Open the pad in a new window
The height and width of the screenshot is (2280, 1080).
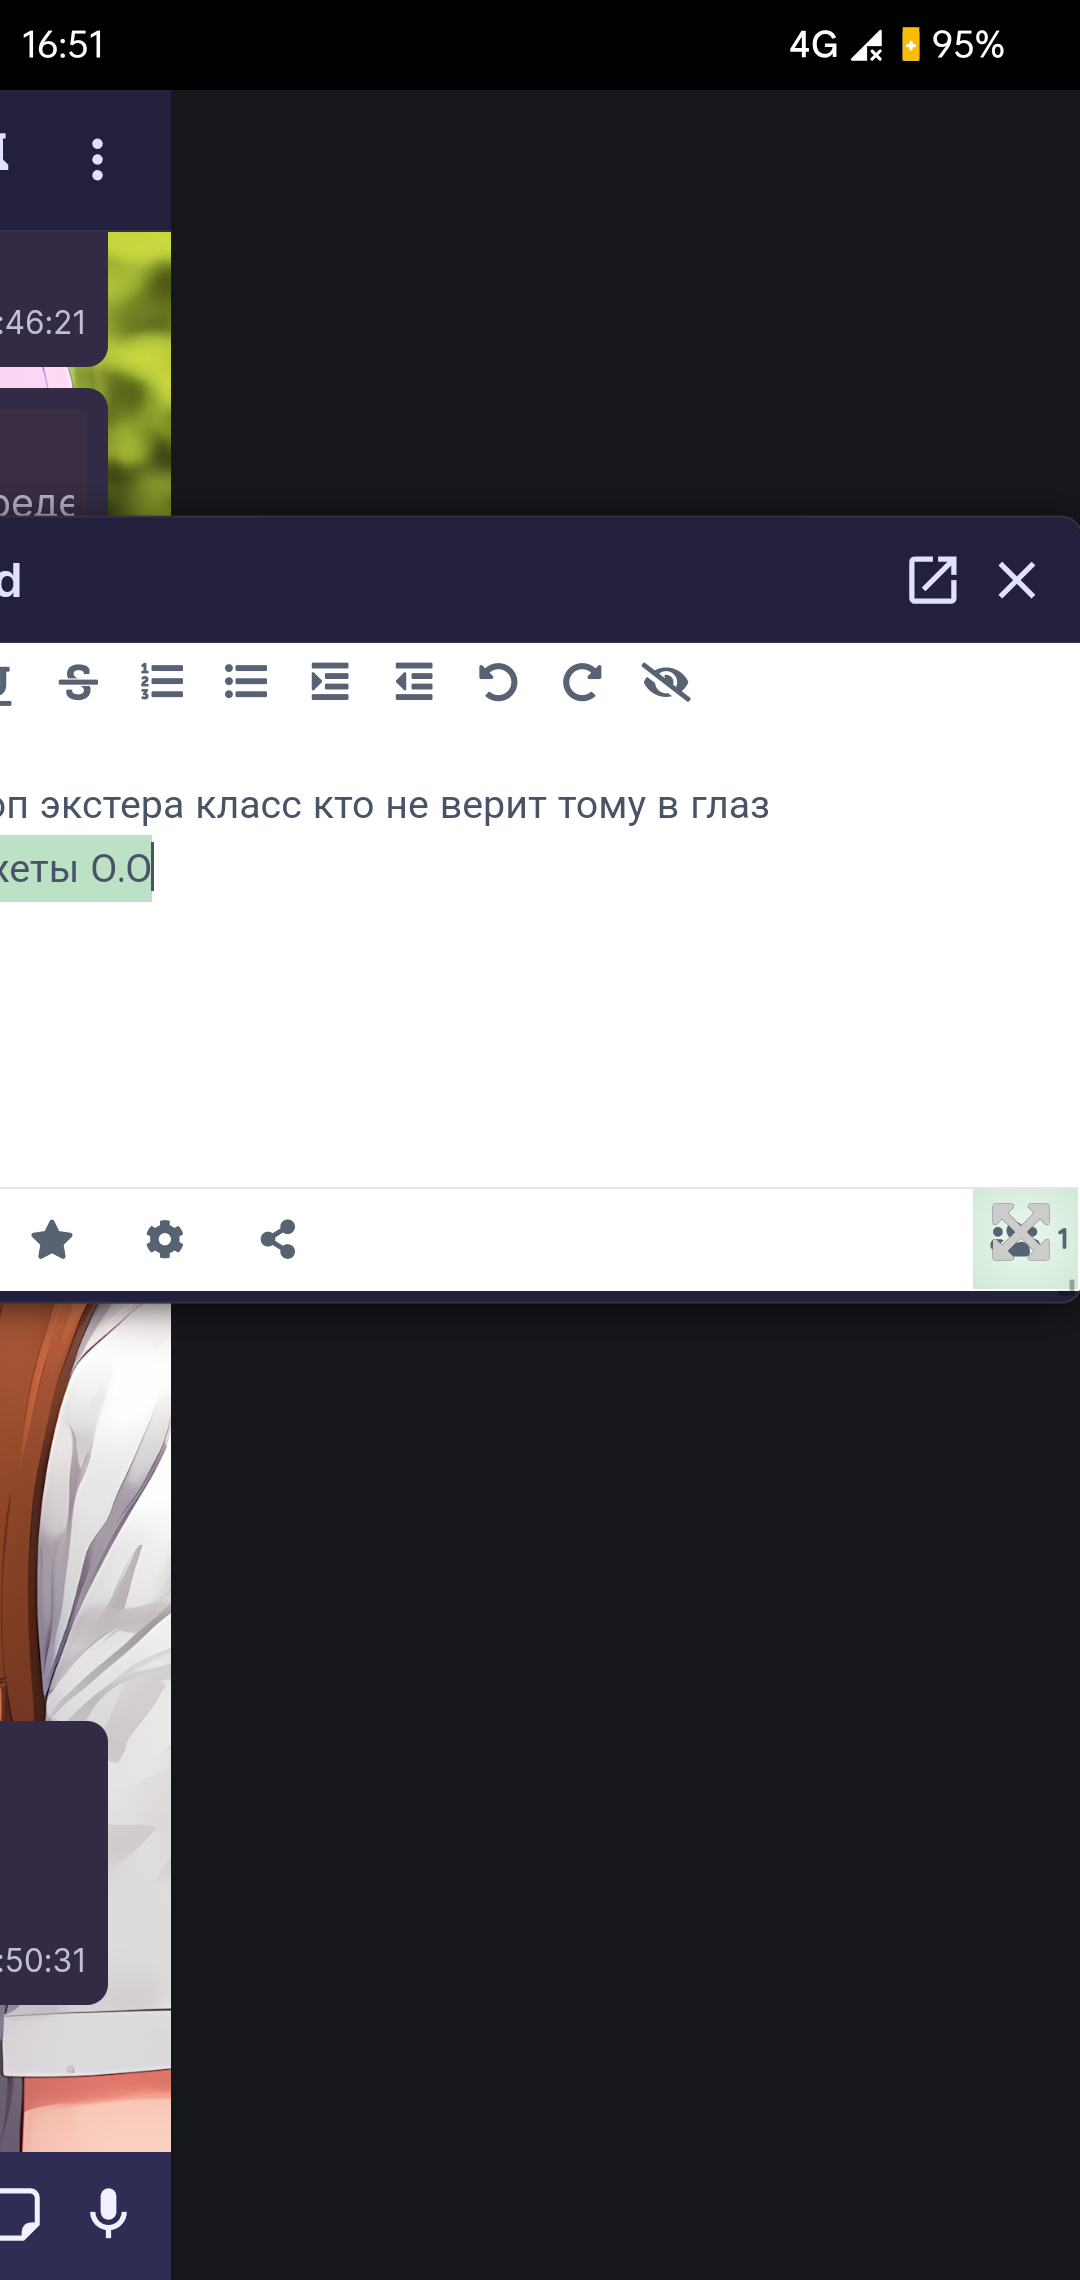click(932, 580)
